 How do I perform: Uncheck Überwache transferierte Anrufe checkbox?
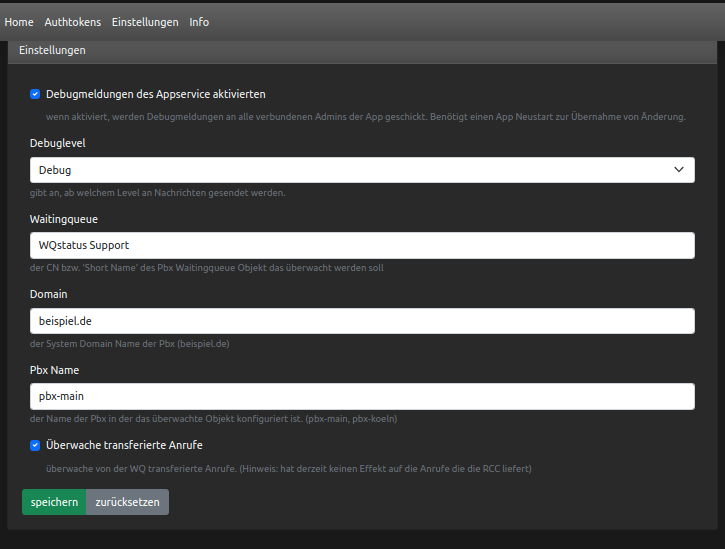pyautogui.click(x=35, y=445)
